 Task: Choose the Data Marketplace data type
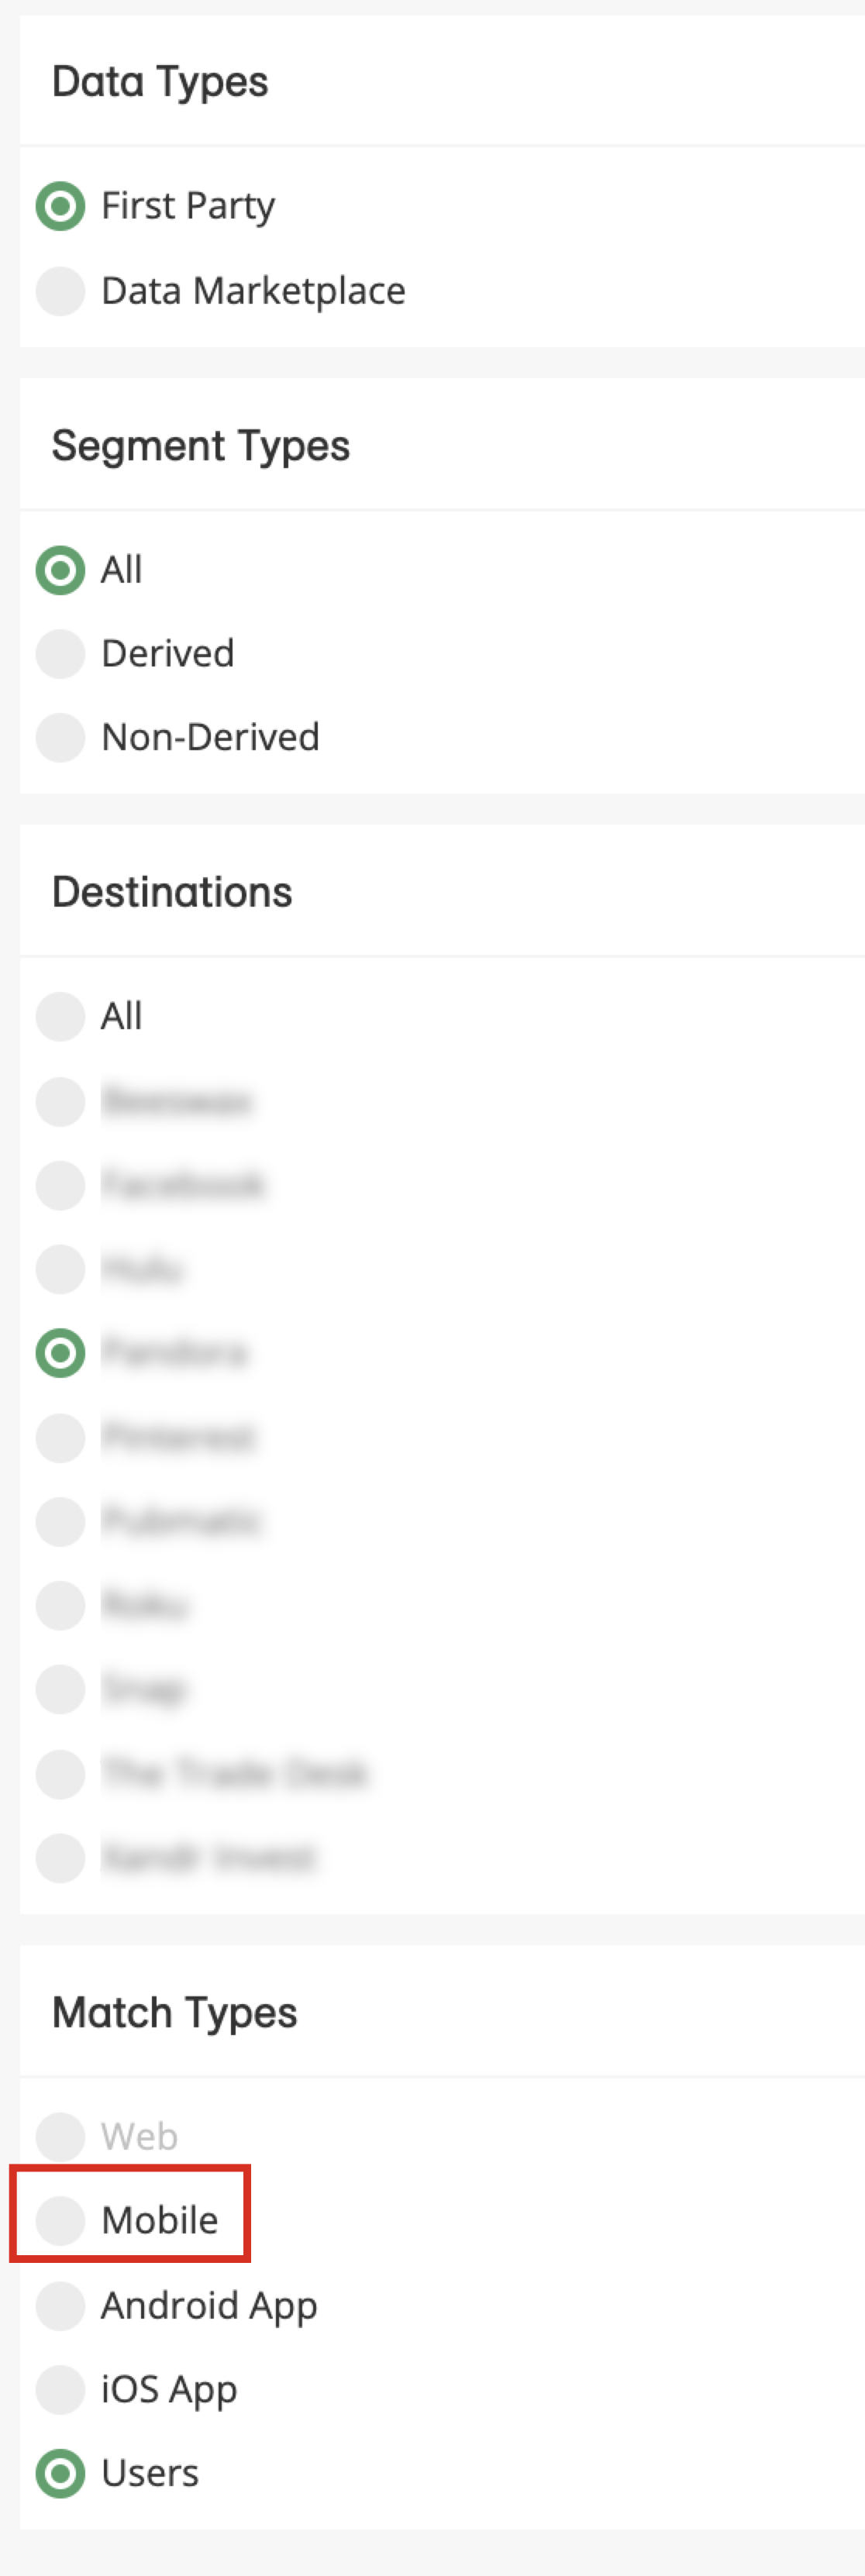[x=60, y=291]
